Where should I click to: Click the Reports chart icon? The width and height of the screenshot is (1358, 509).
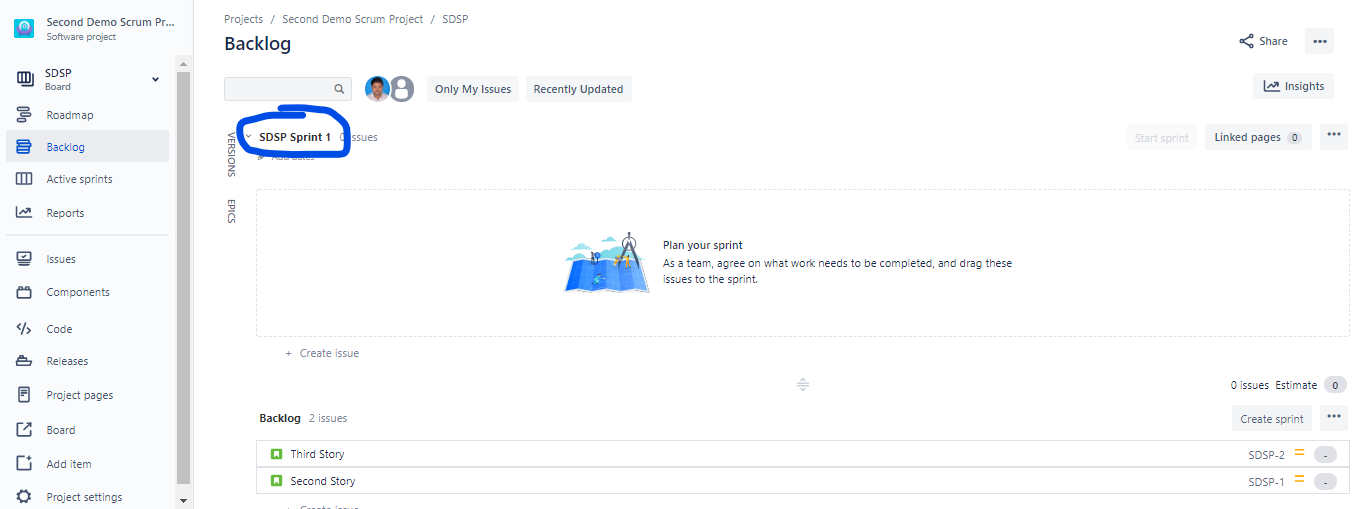[x=24, y=213]
